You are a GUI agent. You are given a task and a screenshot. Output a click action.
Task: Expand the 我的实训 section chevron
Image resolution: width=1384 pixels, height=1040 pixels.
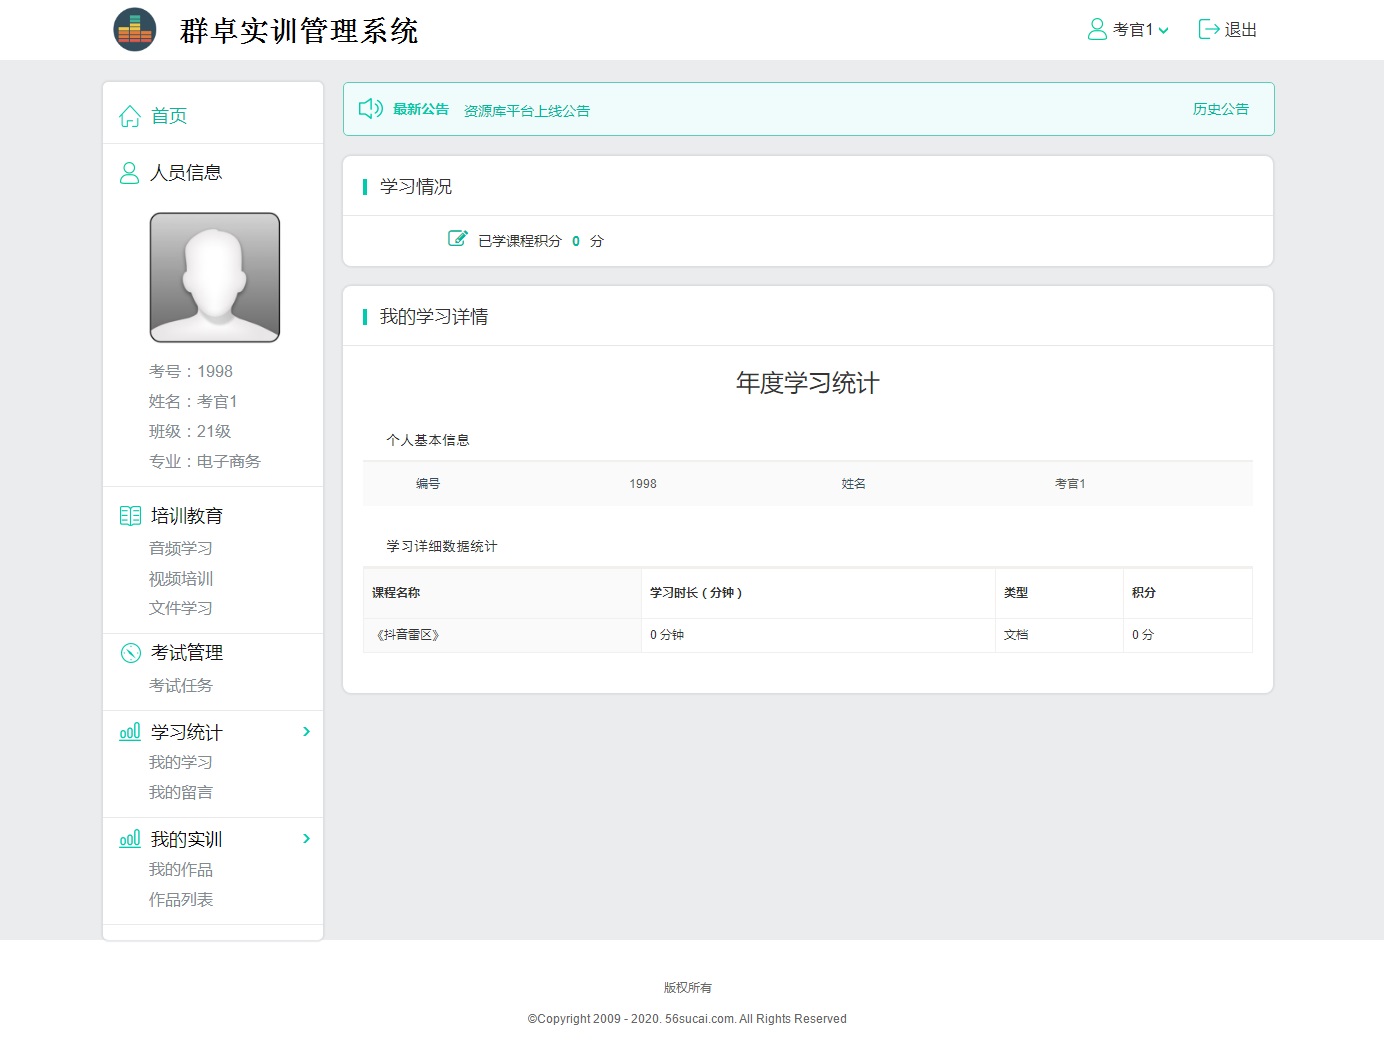[306, 839]
